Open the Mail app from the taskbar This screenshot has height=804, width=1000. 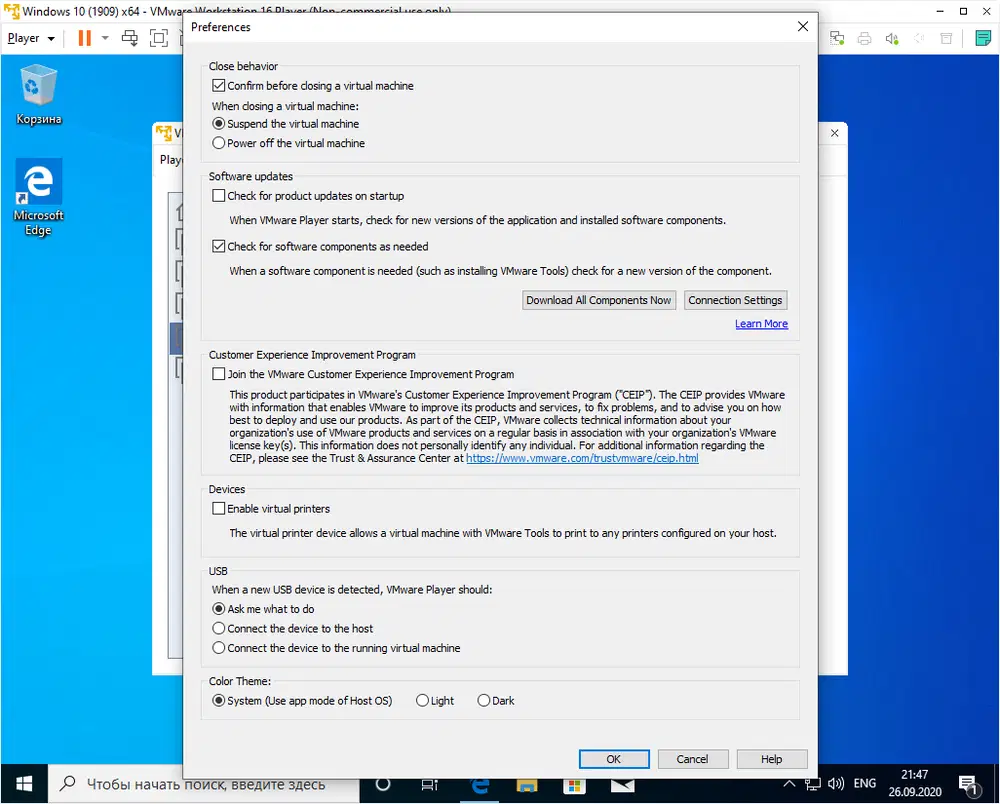622,784
